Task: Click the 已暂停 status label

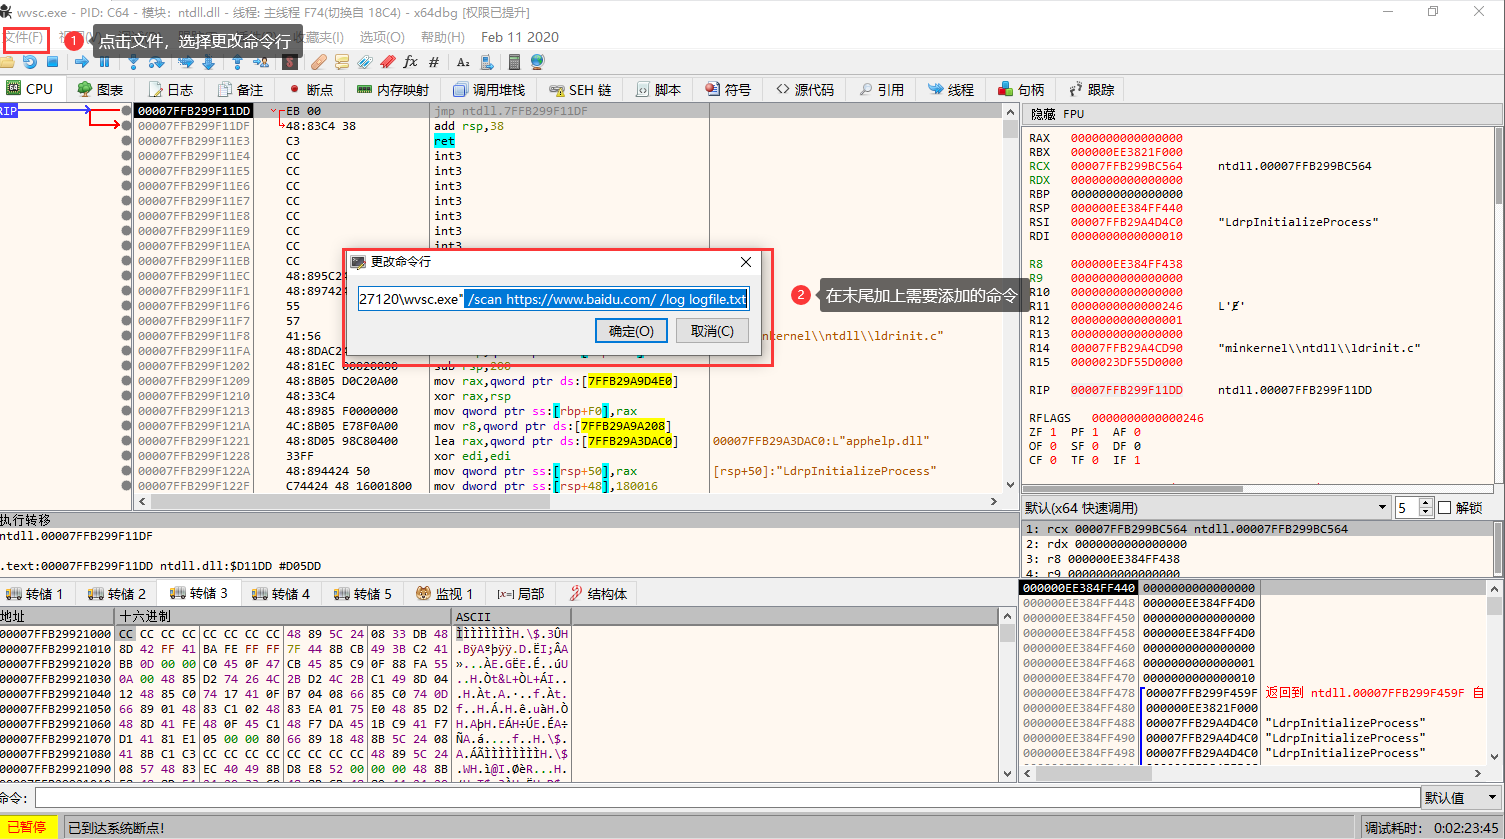Action: tap(27, 828)
